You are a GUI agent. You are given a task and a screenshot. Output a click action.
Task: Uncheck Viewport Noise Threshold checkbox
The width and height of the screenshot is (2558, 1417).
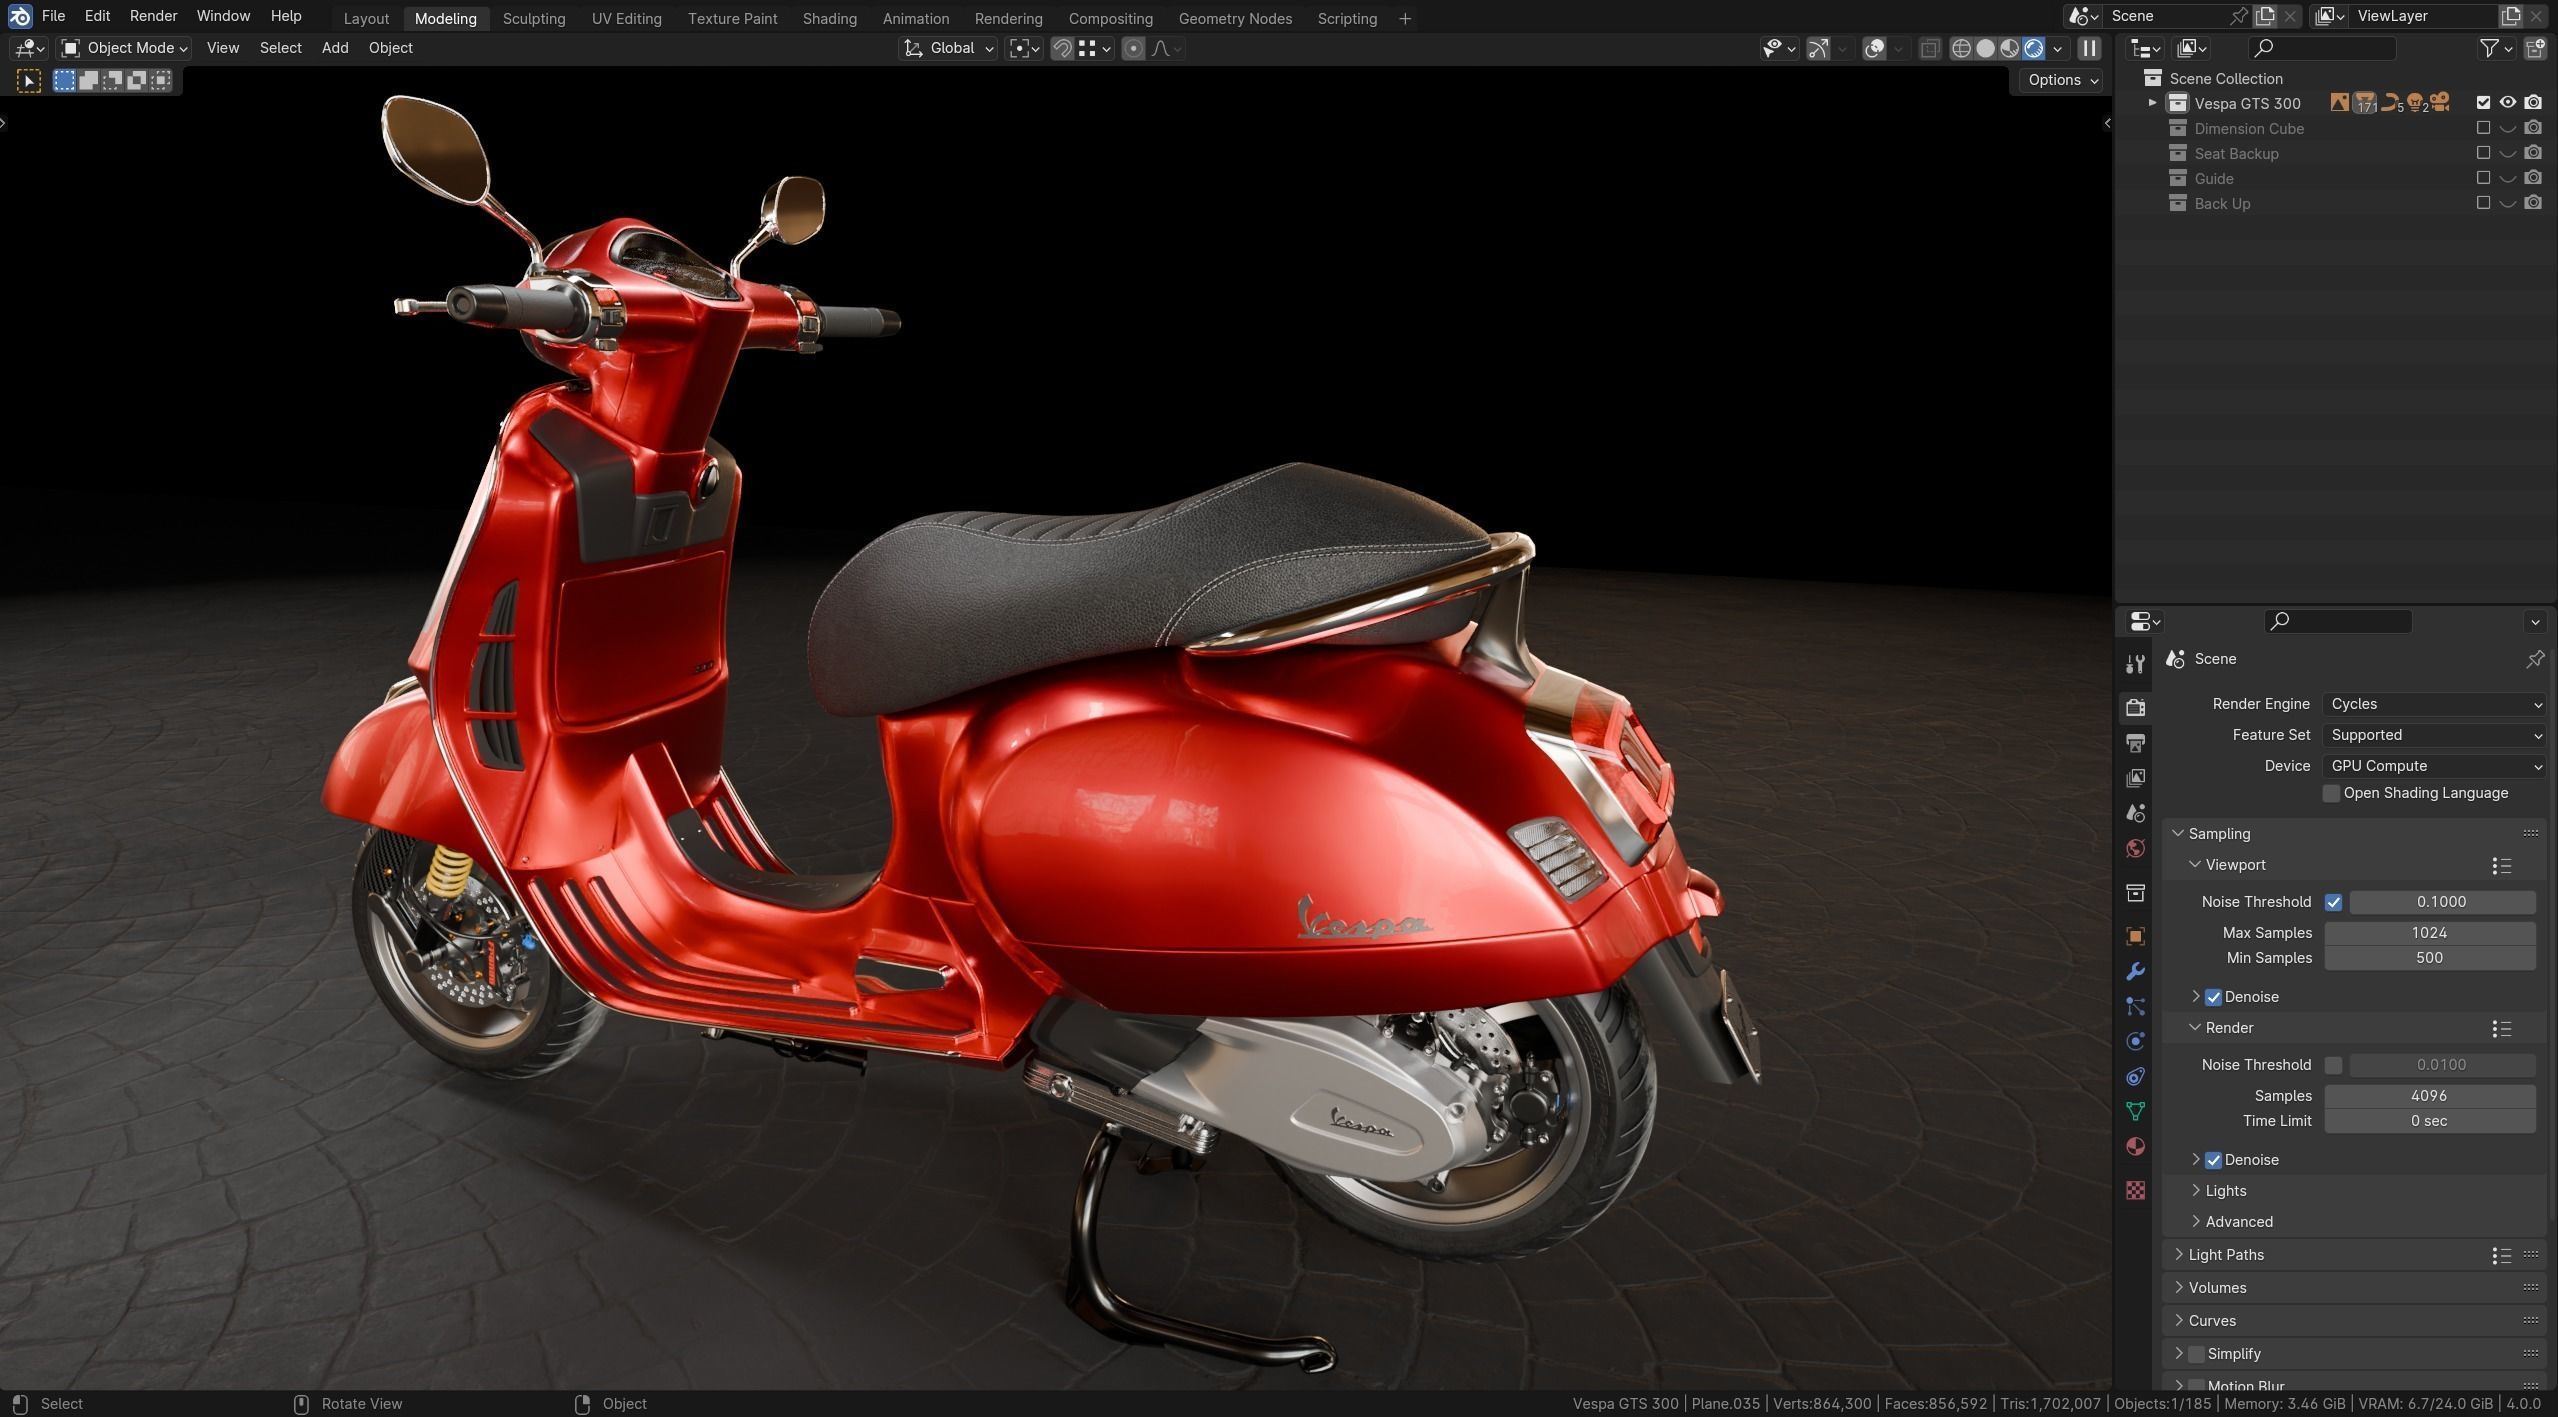2333,903
